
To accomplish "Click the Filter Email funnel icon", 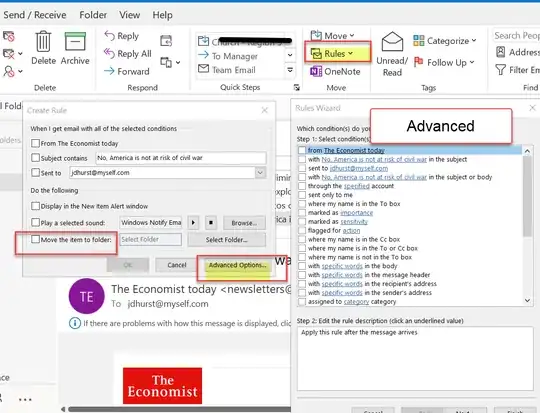I will 500,70.
